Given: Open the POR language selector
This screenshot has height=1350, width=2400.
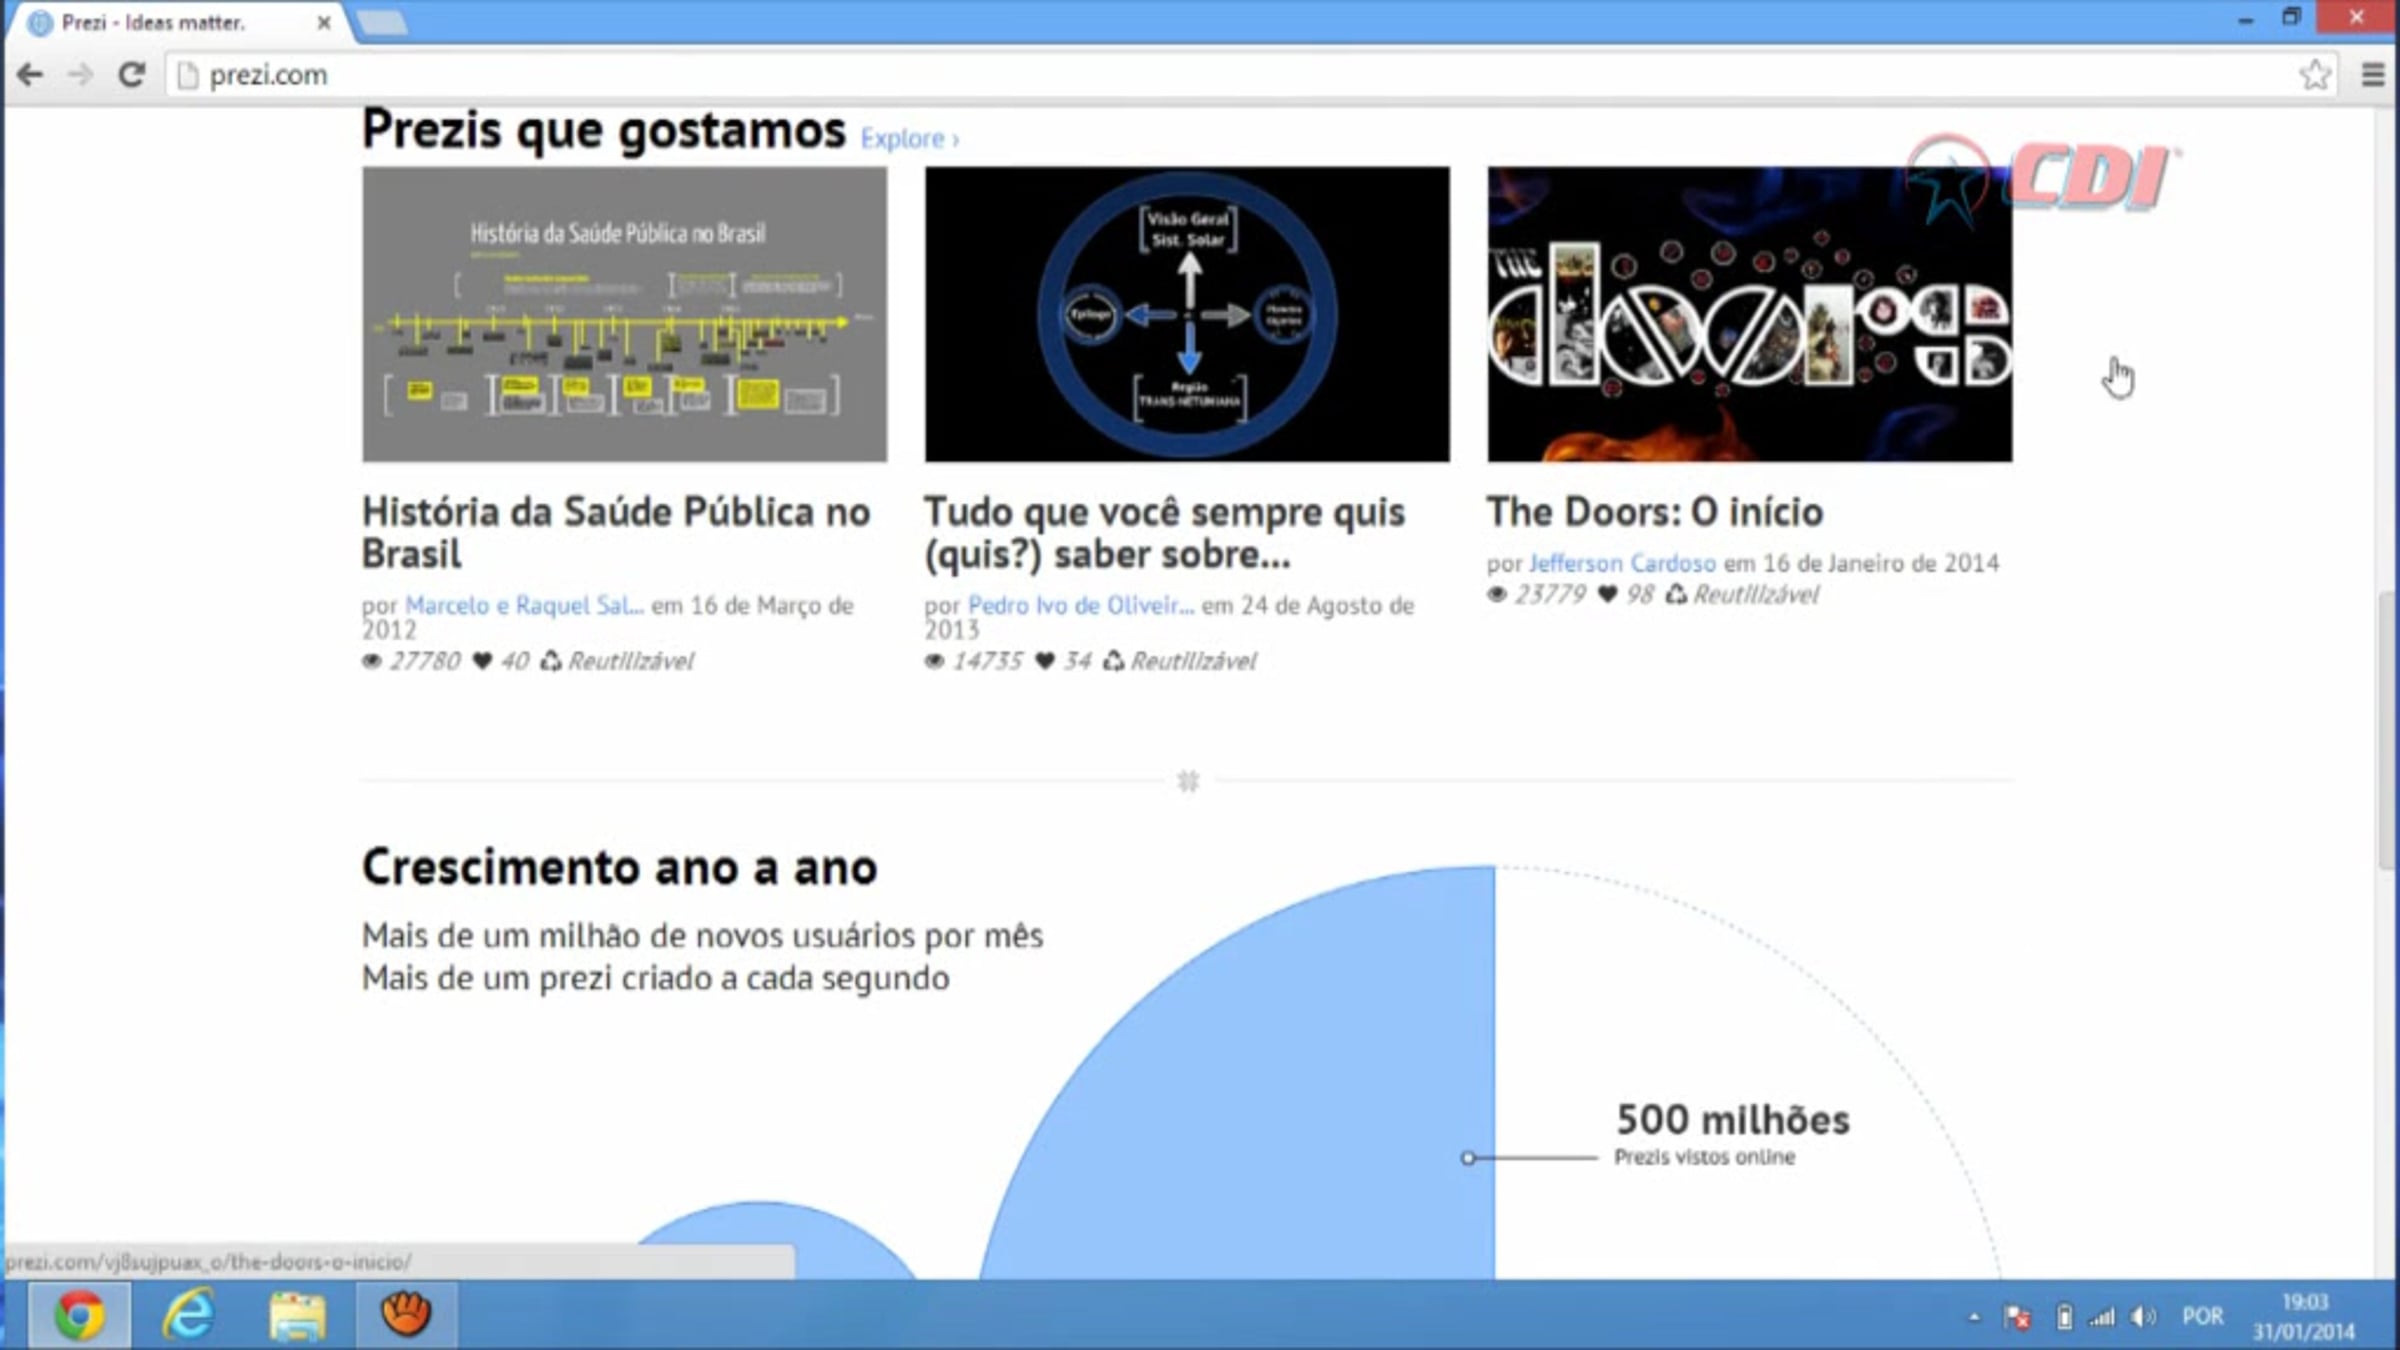Looking at the screenshot, I should click(2203, 1316).
